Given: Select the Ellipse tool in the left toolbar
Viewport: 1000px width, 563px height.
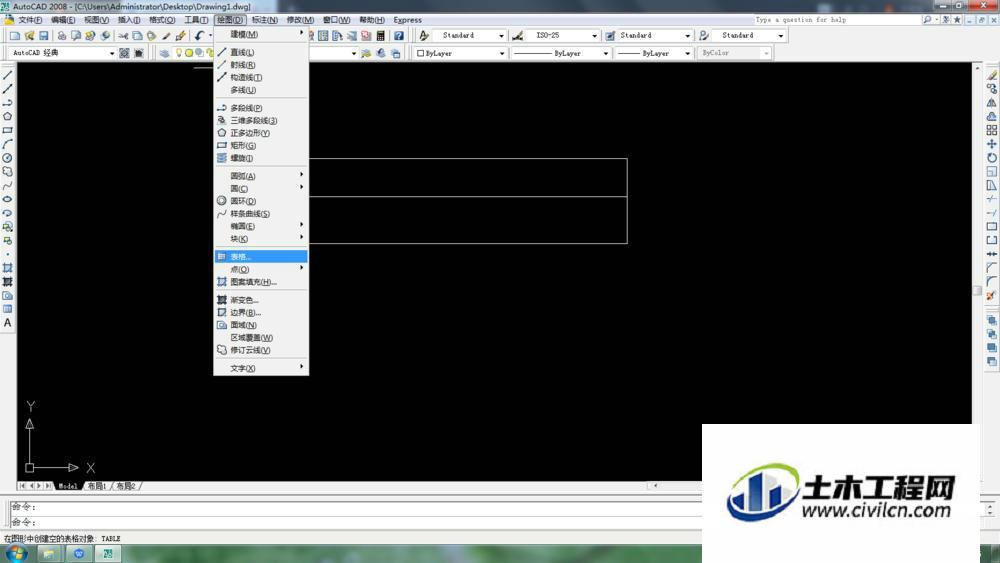Looking at the screenshot, I should click(8, 199).
